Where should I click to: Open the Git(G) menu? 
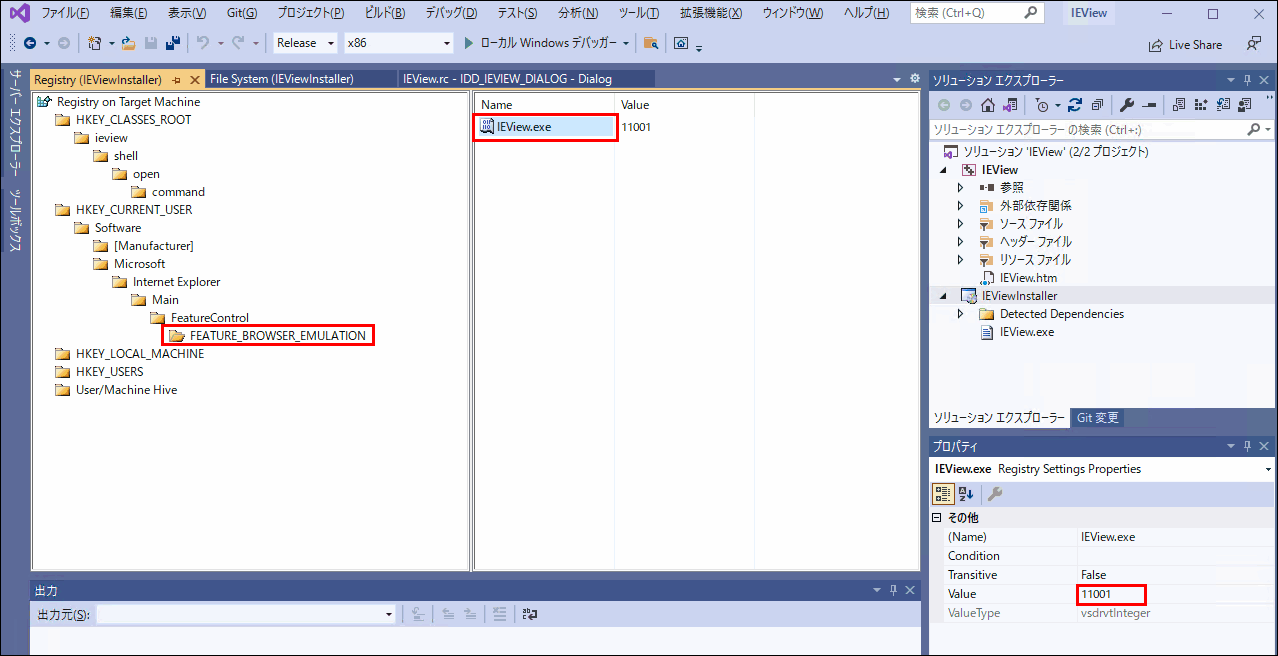coord(241,13)
